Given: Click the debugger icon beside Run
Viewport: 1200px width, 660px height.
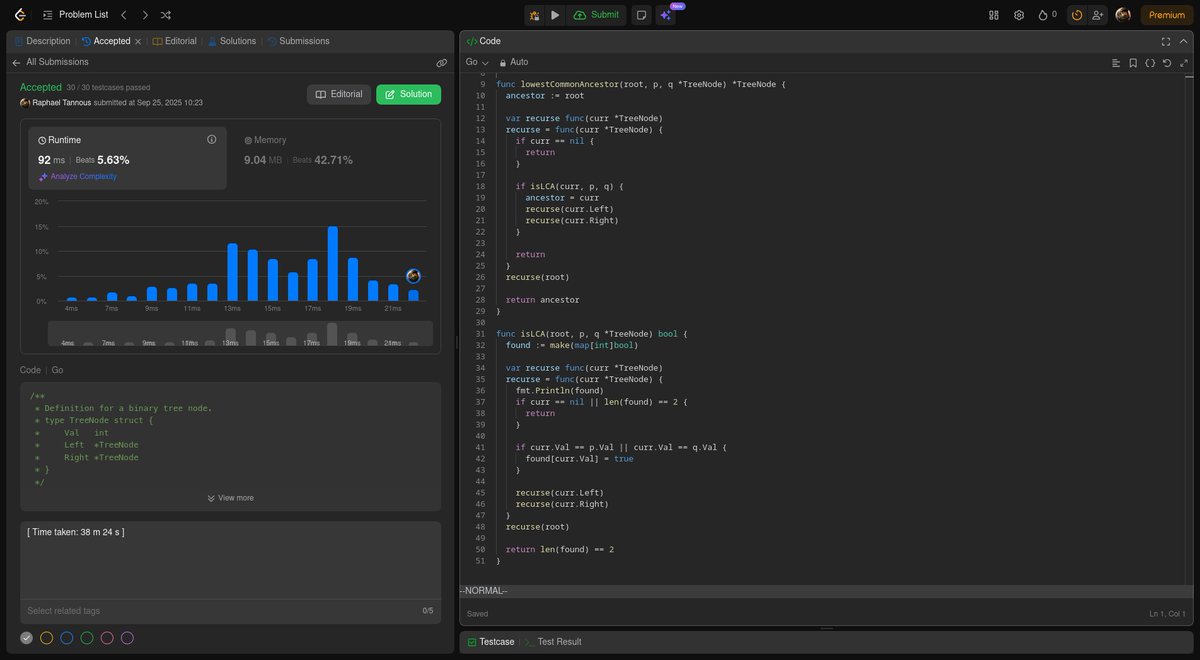Looking at the screenshot, I should click(534, 15).
